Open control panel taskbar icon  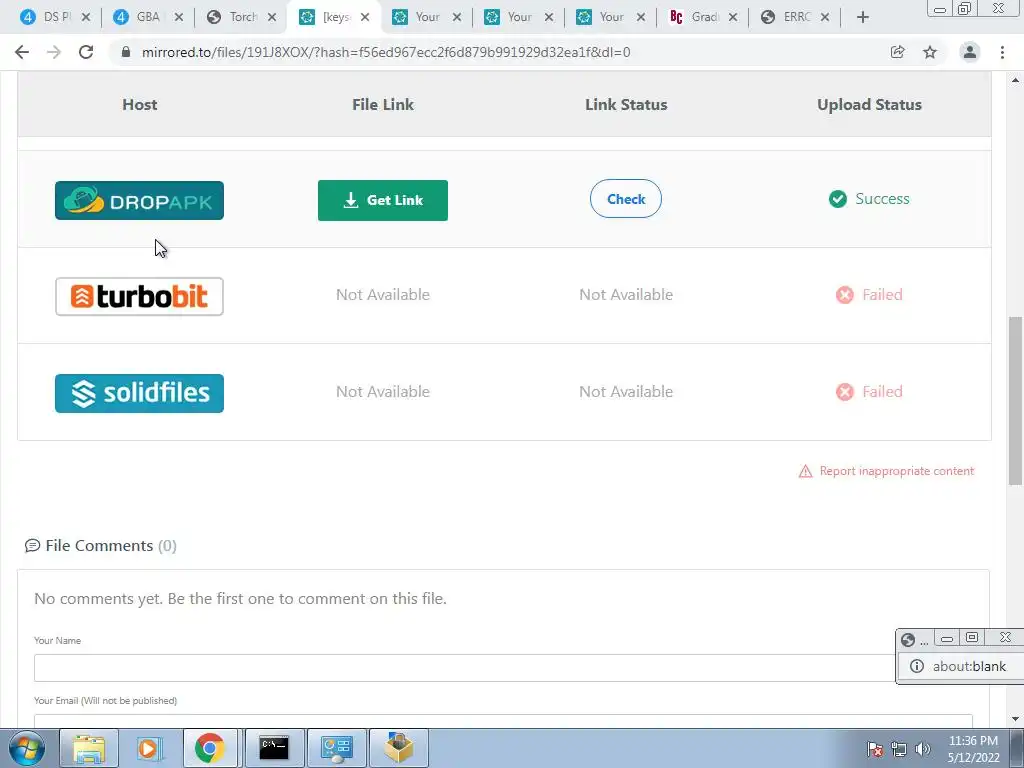click(336, 748)
